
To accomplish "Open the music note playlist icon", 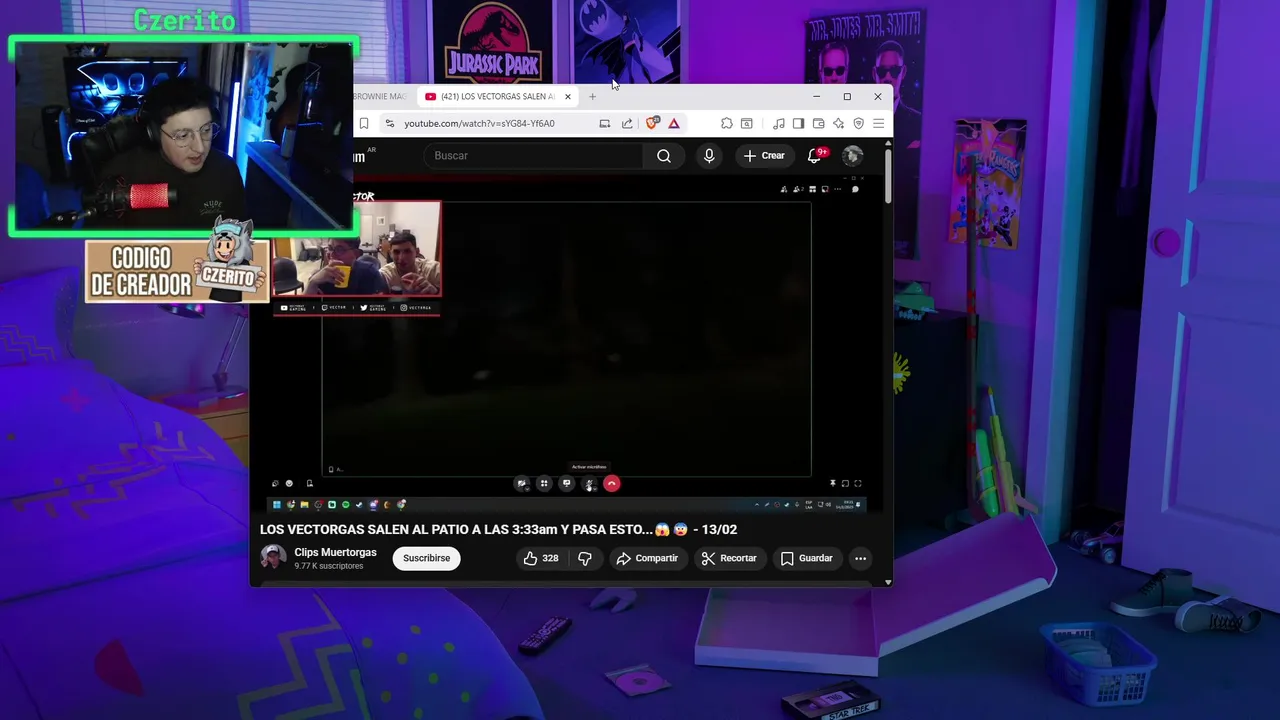I will click(x=779, y=124).
